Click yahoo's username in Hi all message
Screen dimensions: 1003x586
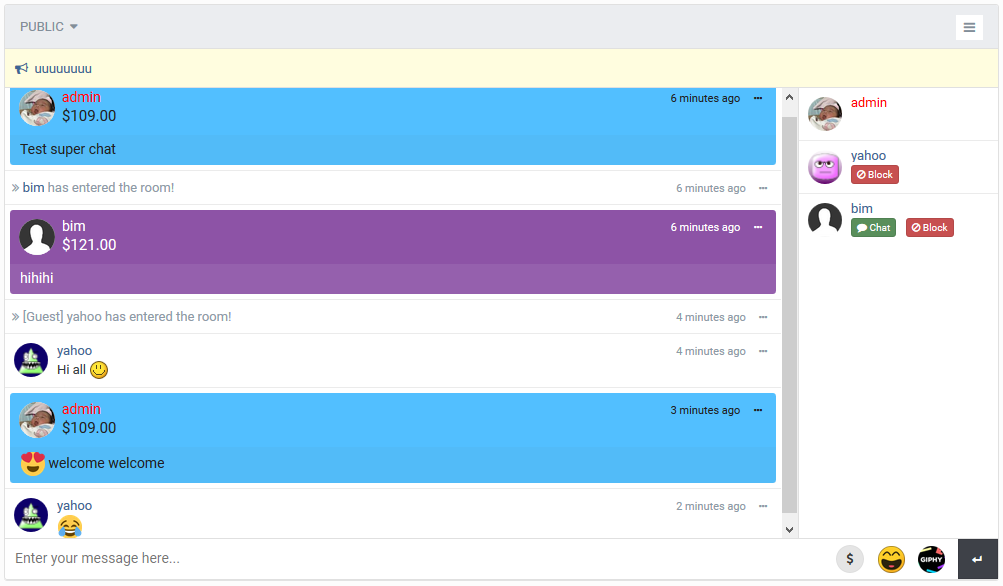tap(74, 351)
